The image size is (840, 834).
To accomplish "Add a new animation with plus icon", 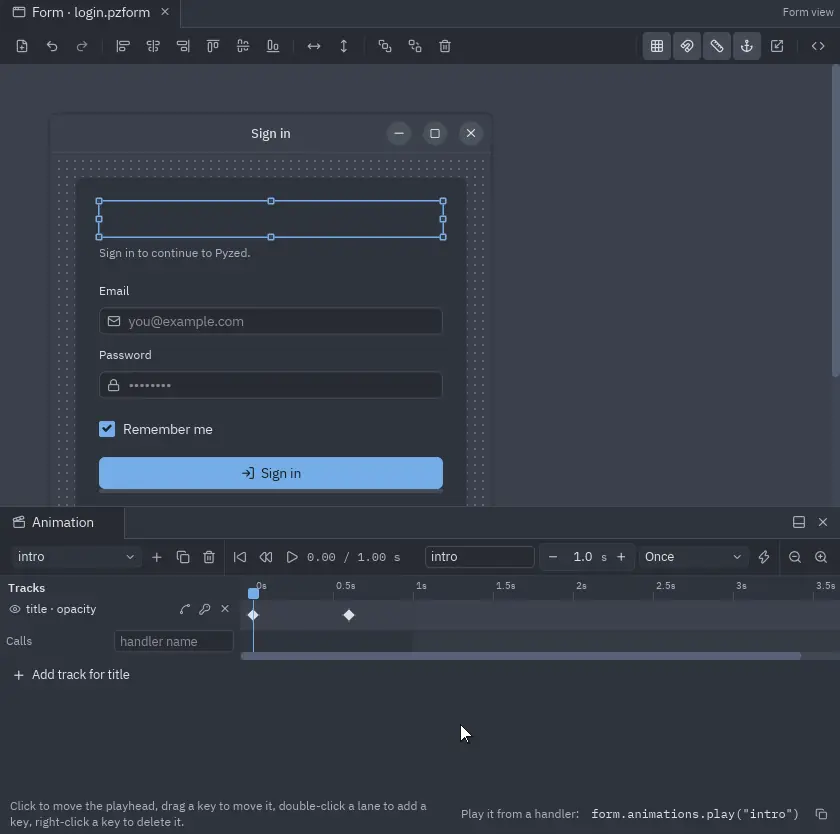I will coord(156,557).
